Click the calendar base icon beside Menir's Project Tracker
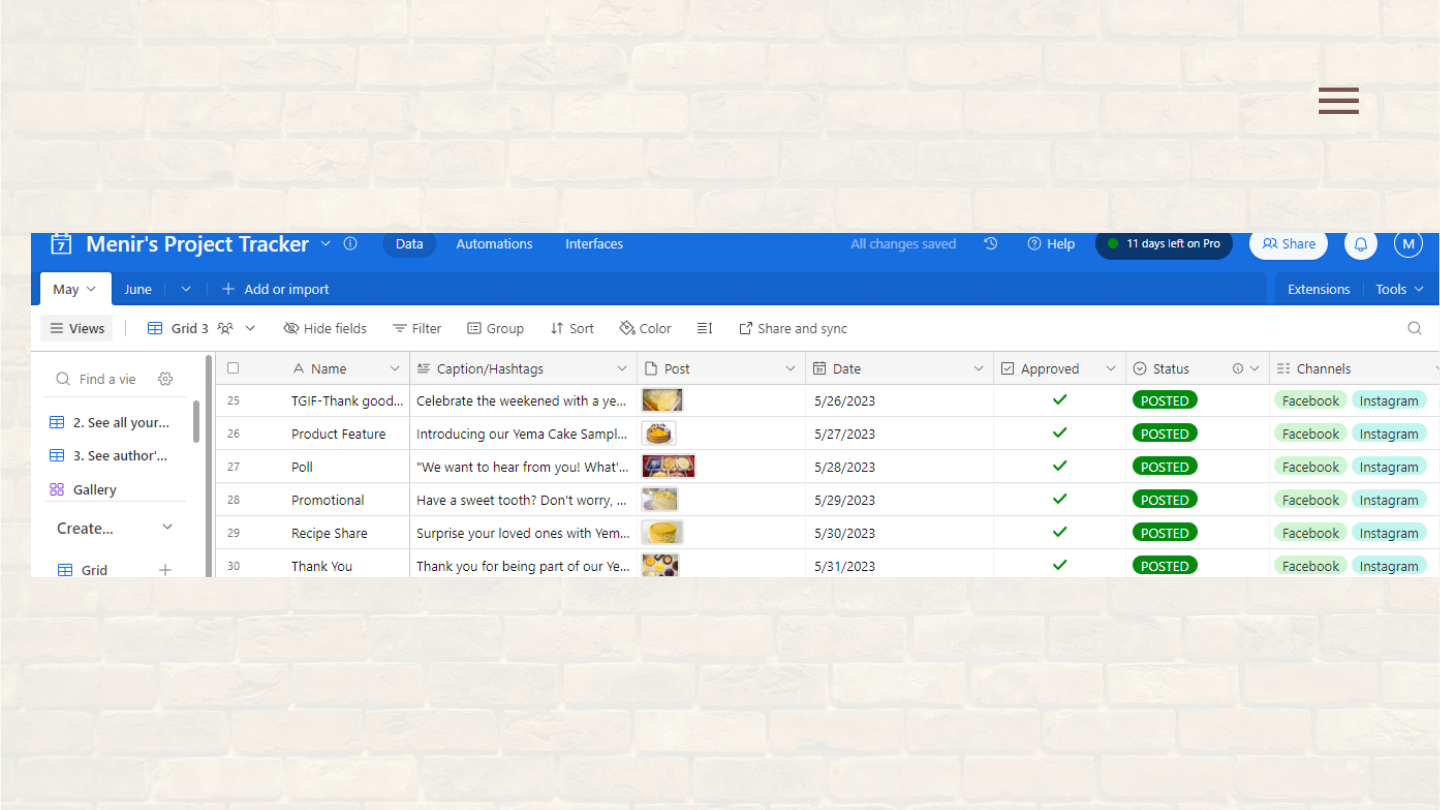This screenshot has width=1440, height=810. pos(62,244)
